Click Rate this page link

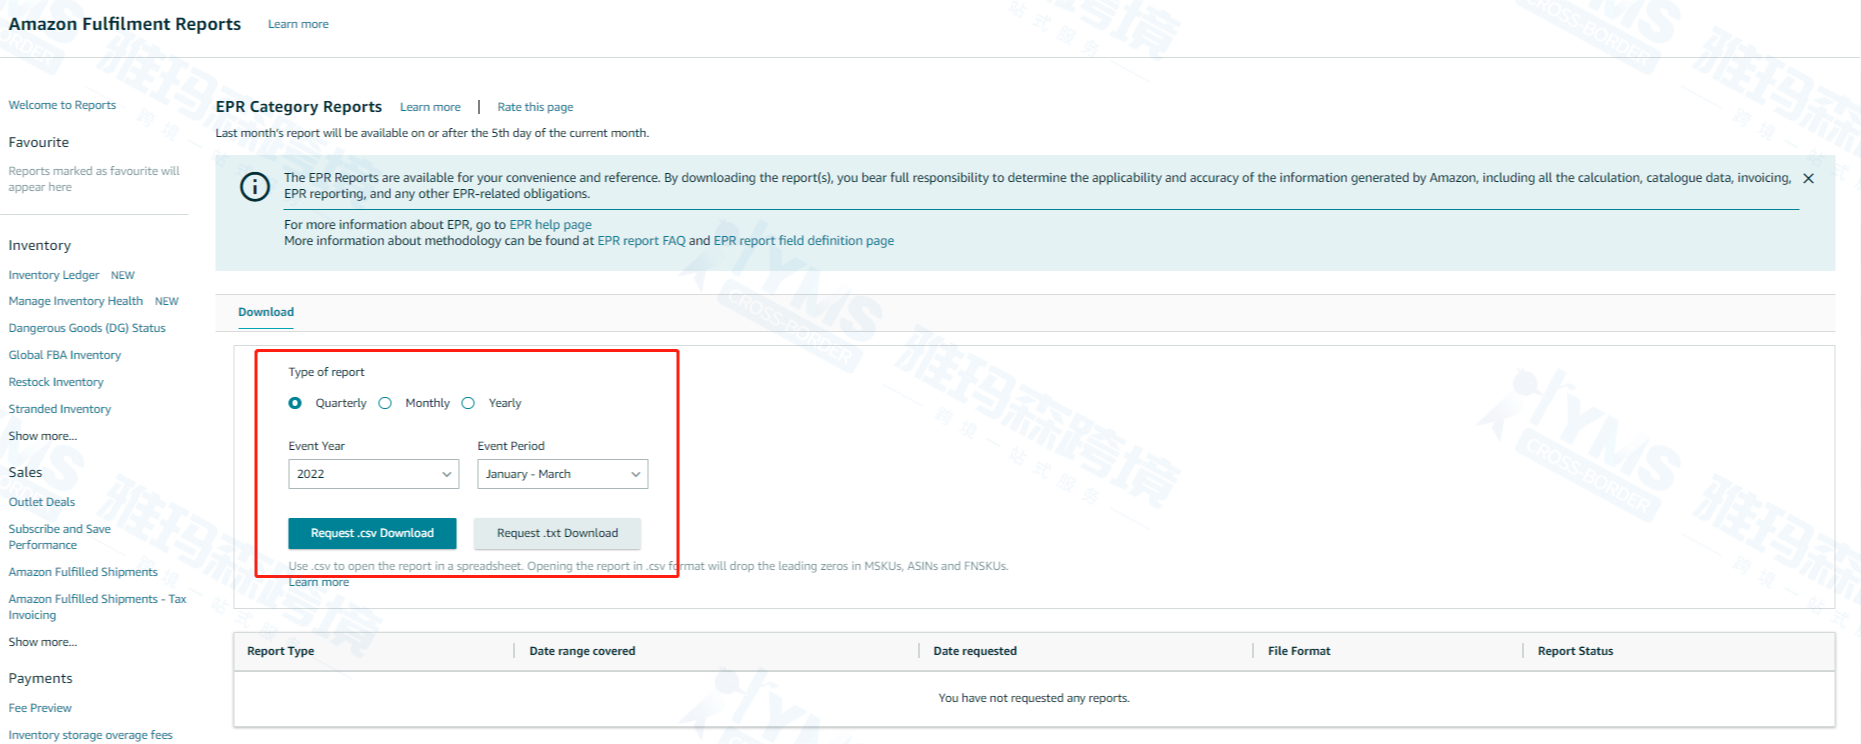(535, 107)
